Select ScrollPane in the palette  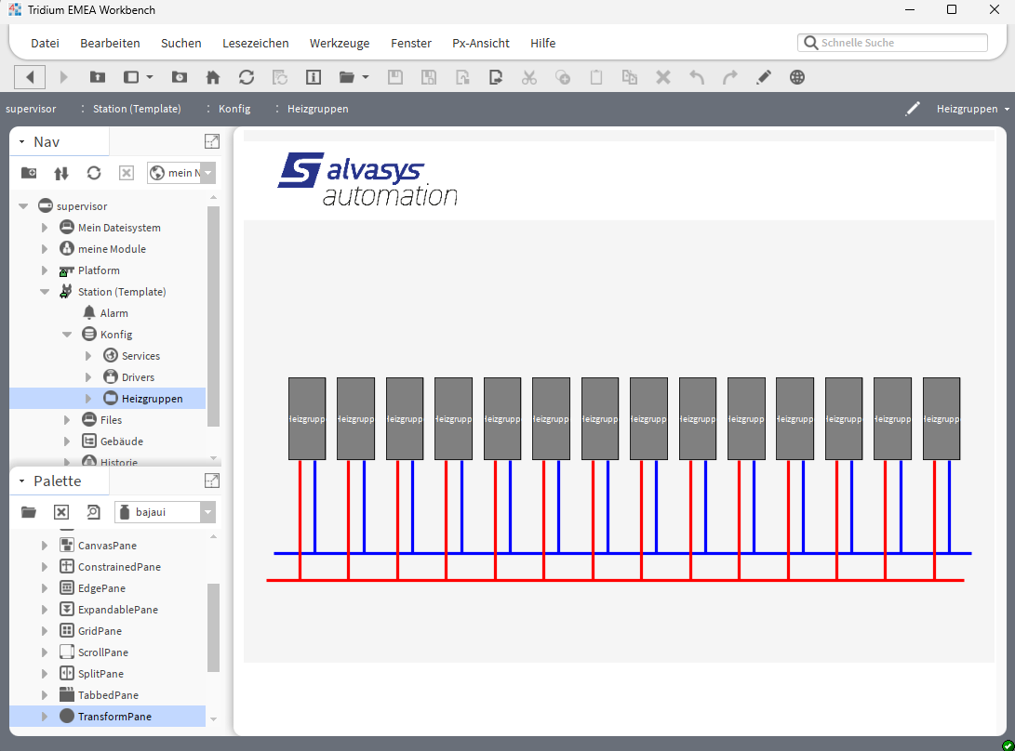(x=103, y=652)
